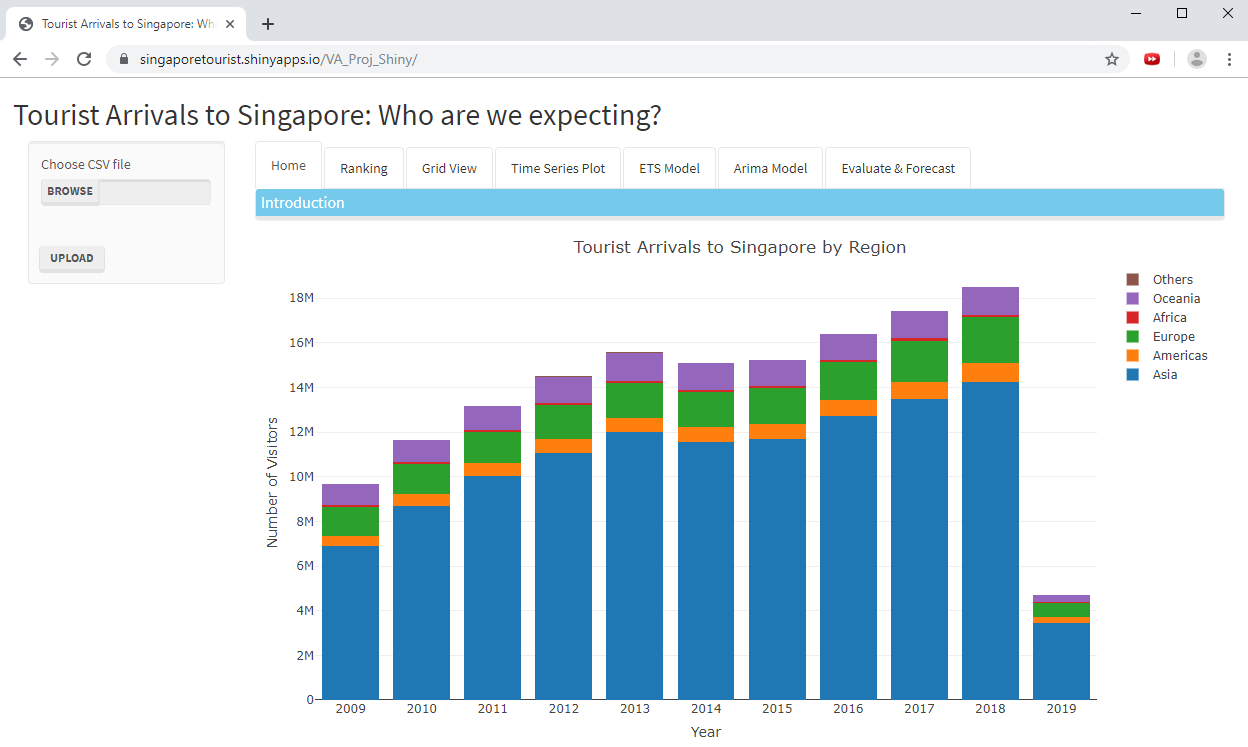
Task: Open the red YouTube extension icon
Action: click(1152, 59)
